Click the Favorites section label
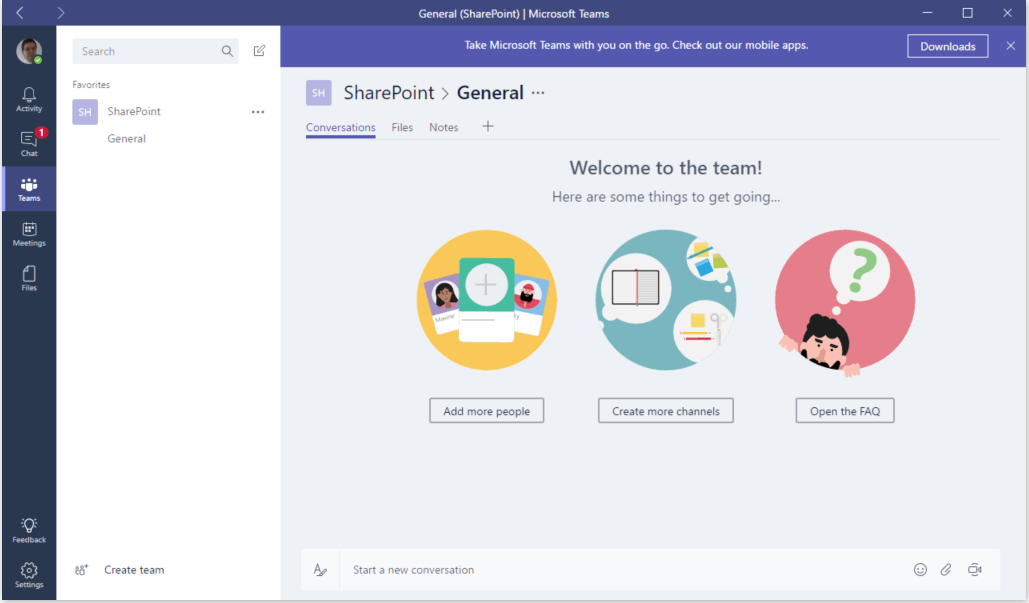This screenshot has width=1029, height=603. pyautogui.click(x=91, y=85)
